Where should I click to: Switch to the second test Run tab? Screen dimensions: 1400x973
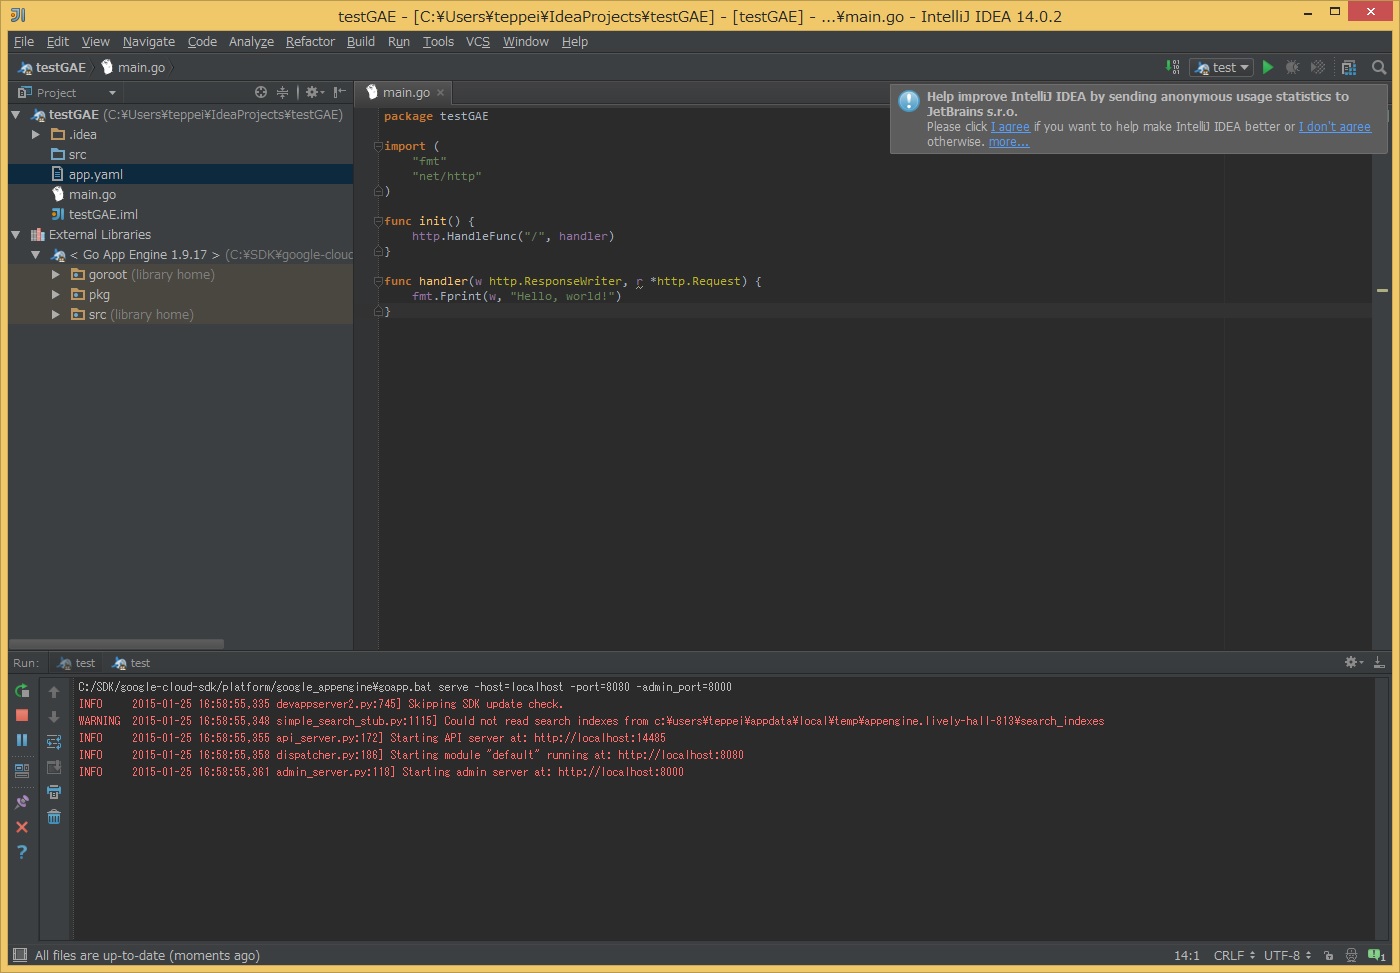pos(132,663)
